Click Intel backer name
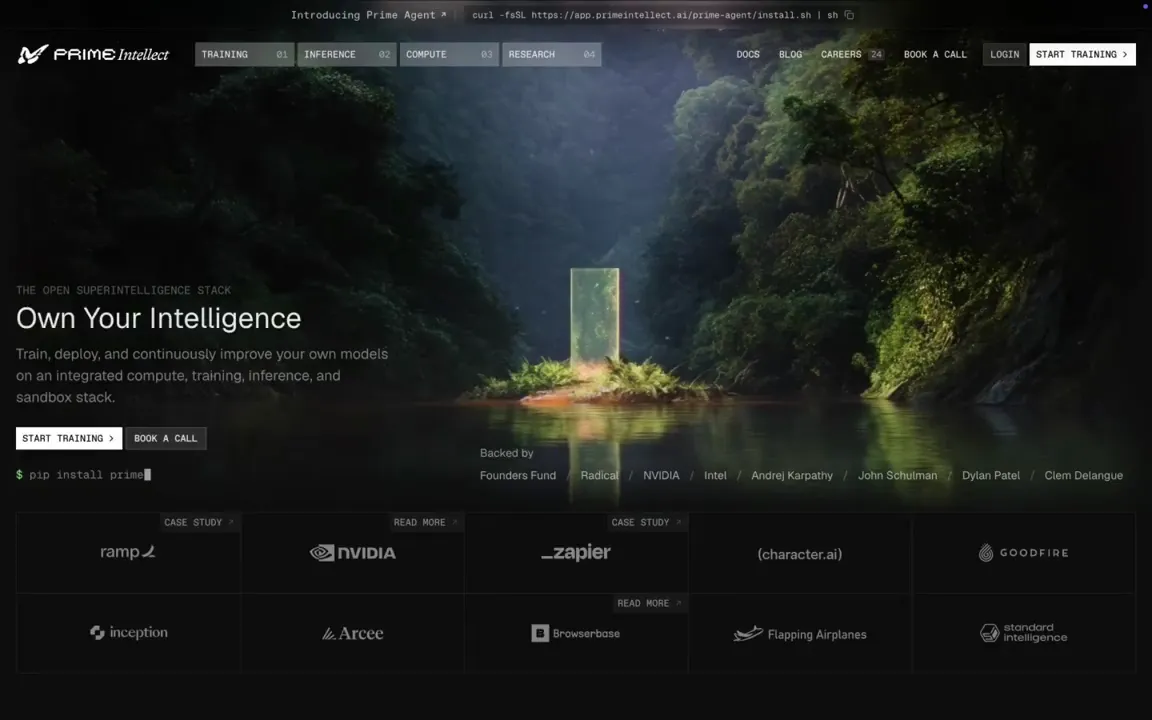Screen dimensions: 1152x720 click(716, 475)
